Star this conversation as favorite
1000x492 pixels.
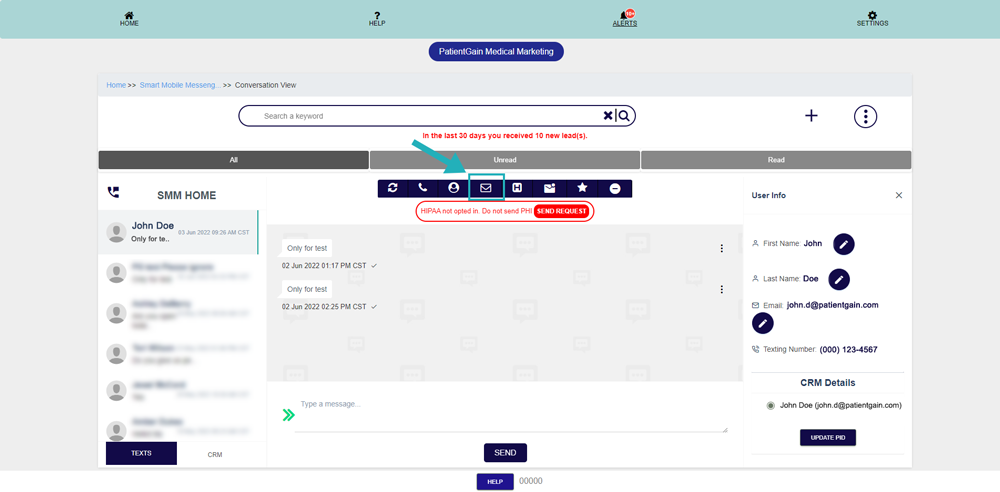(x=582, y=188)
